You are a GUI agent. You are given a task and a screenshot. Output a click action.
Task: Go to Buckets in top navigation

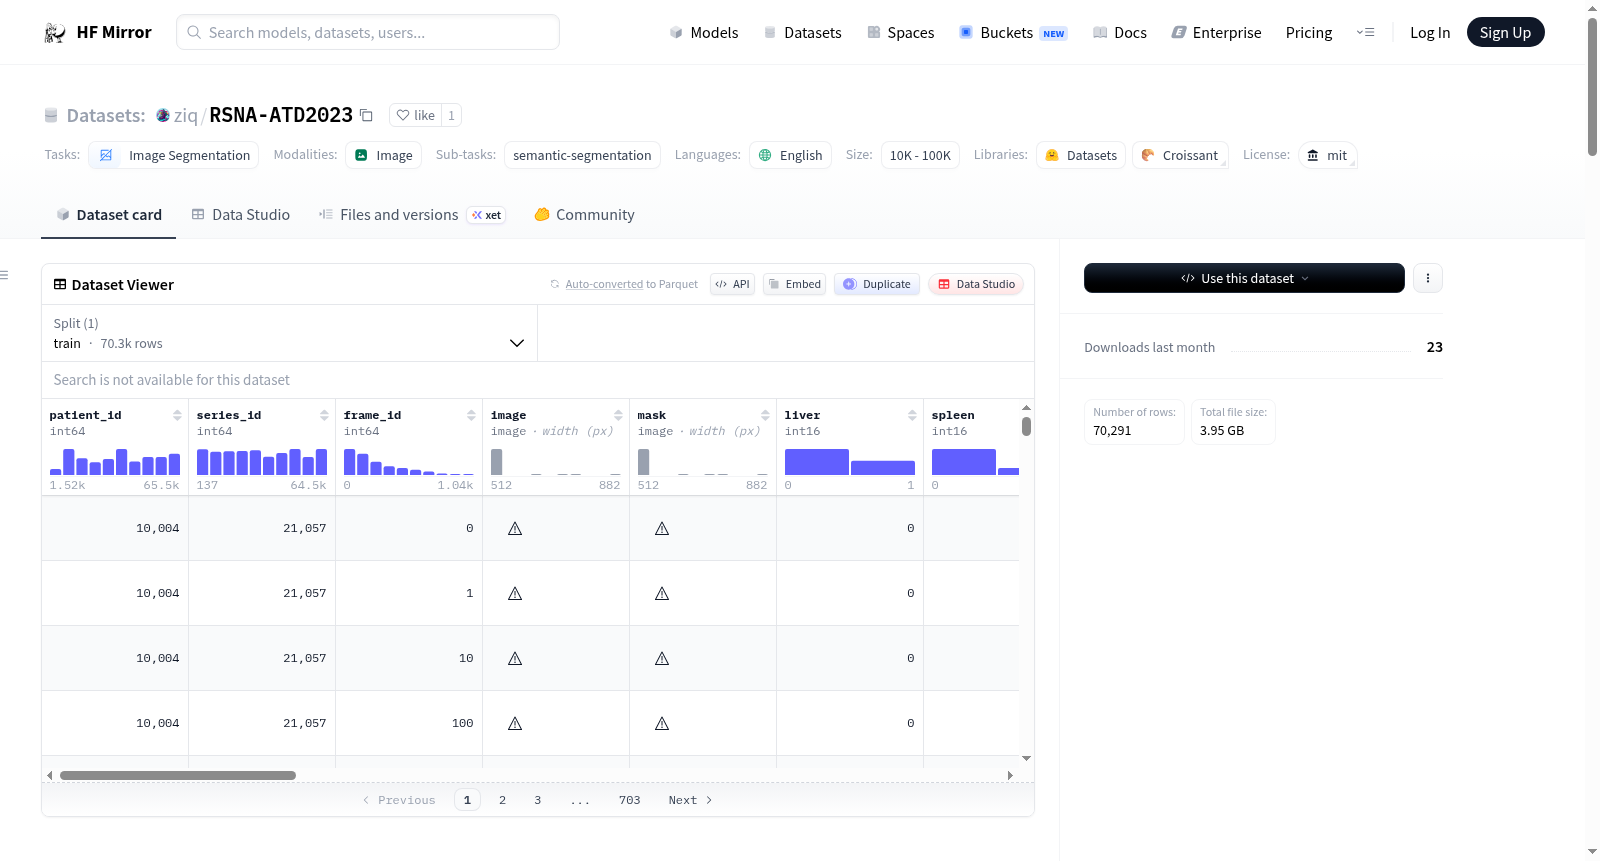click(1012, 33)
